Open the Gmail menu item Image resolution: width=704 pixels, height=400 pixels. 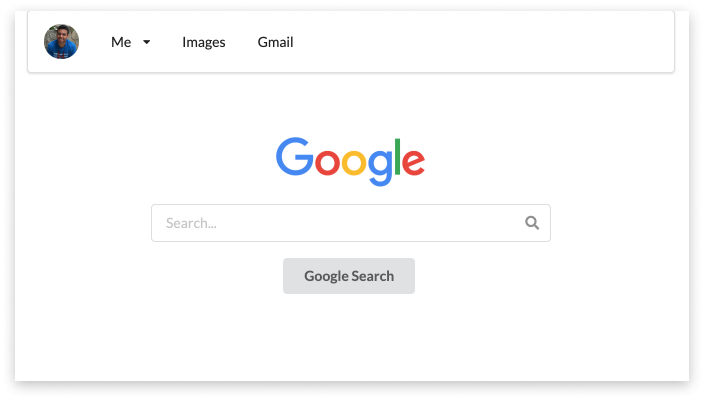pyautogui.click(x=275, y=42)
